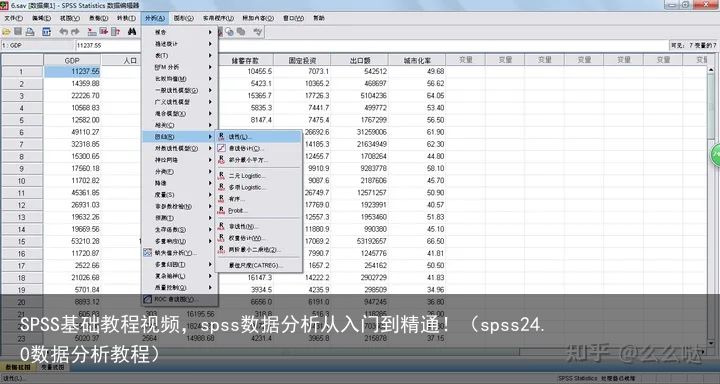Expand the 描述统计 submenu
720x384 pixels.
pyautogui.click(x=180, y=44)
